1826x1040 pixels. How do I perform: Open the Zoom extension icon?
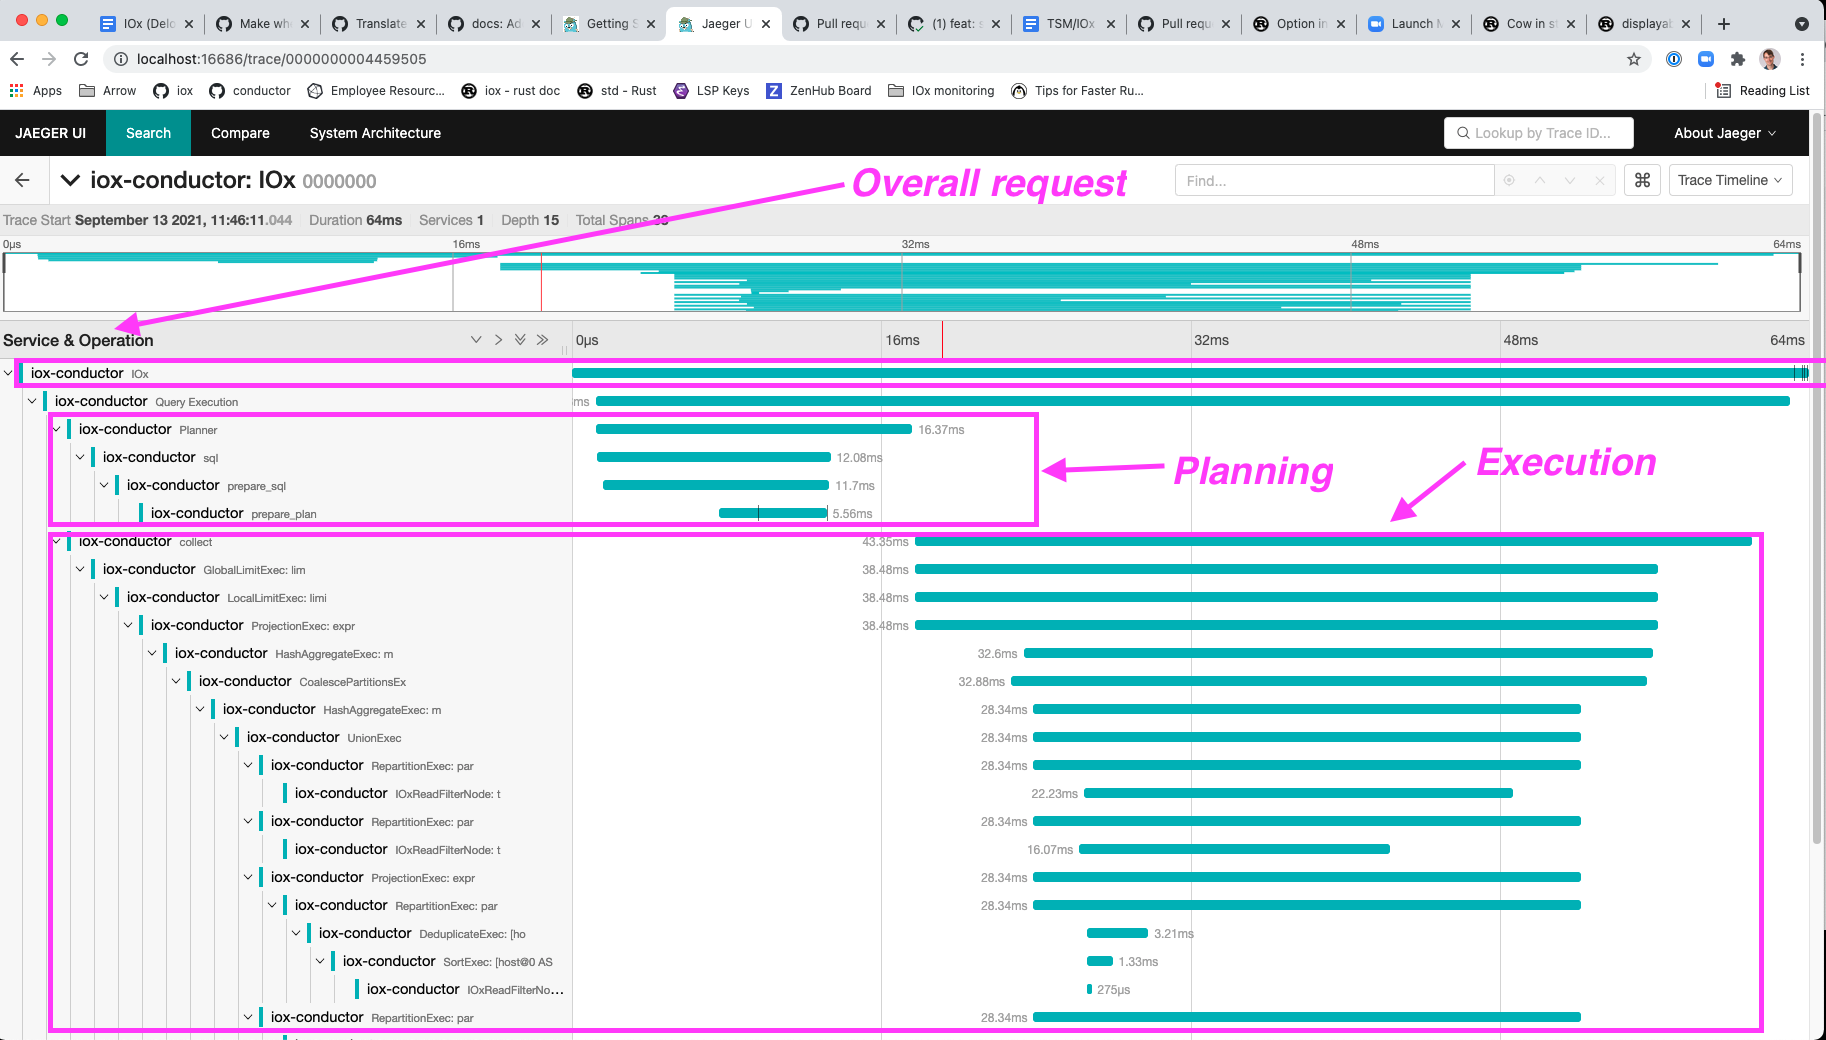1706,59
